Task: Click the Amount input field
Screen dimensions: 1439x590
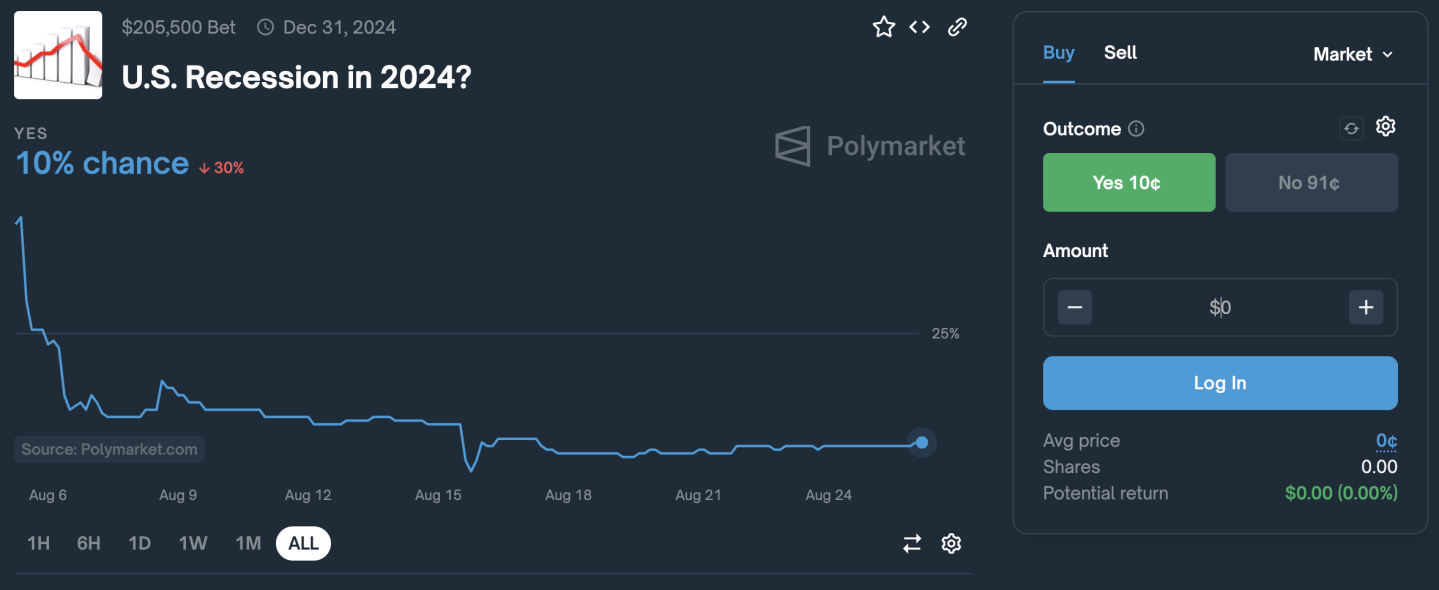Action: click(1220, 307)
